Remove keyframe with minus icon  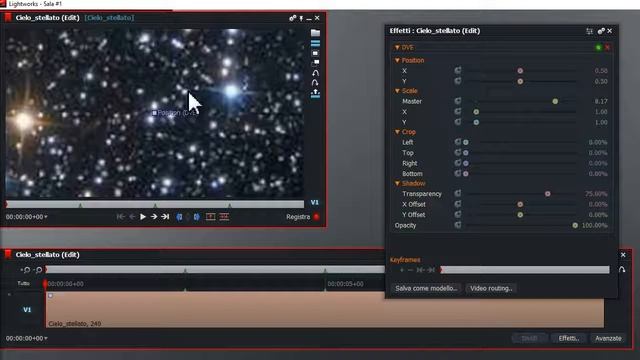[410, 270]
